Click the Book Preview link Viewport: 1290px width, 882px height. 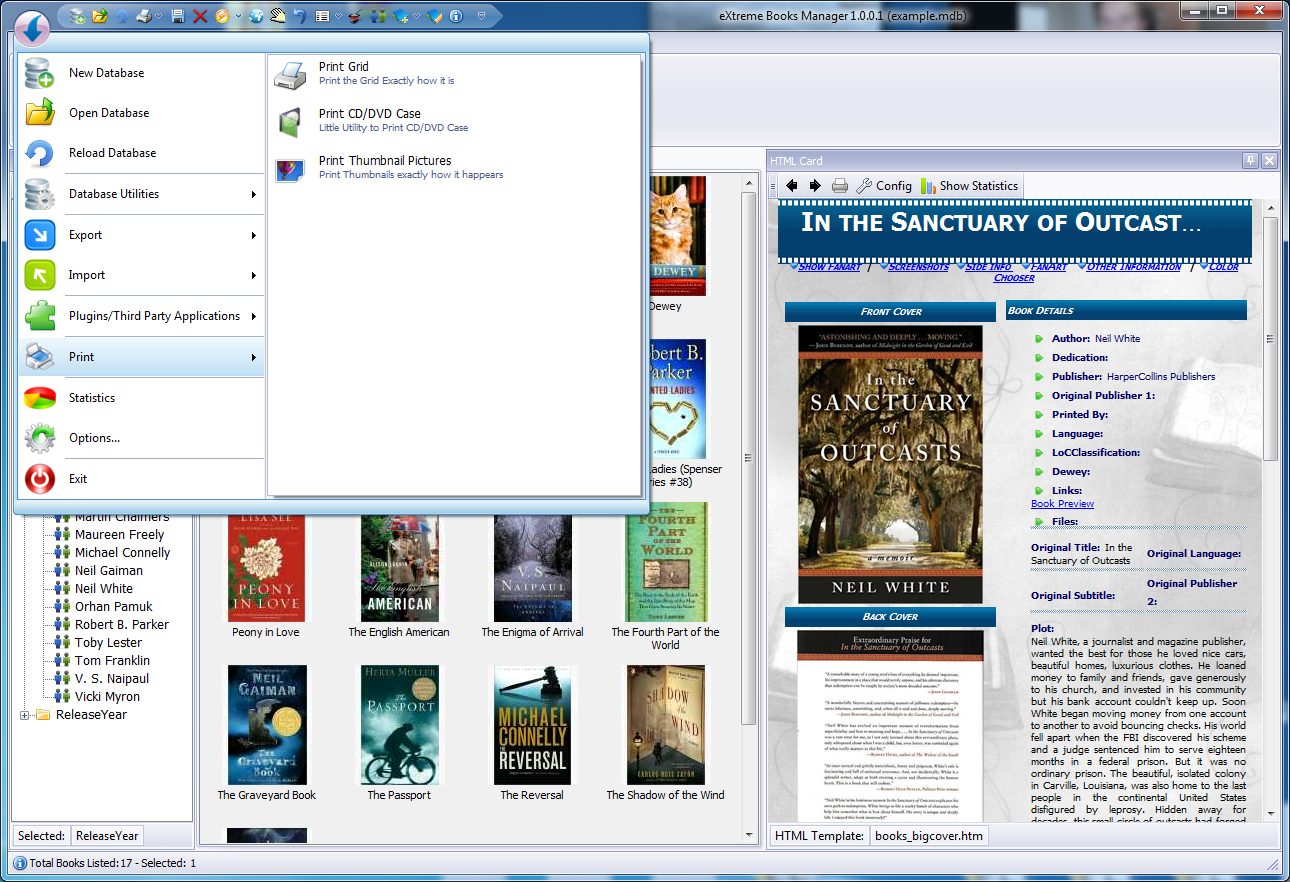coord(1062,504)
